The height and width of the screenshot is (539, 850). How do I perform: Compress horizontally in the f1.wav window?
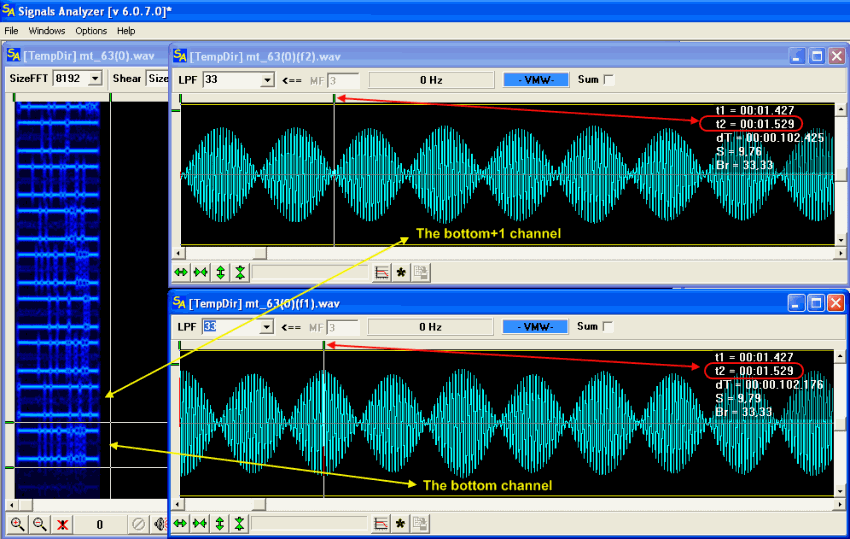click(x=200, y=523)
